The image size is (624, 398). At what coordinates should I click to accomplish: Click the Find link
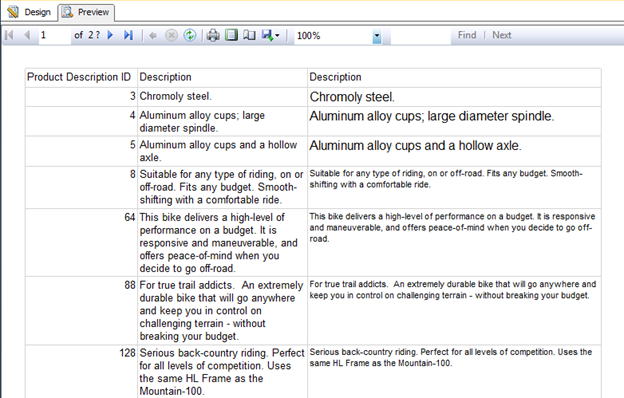(x=467, y=35)
